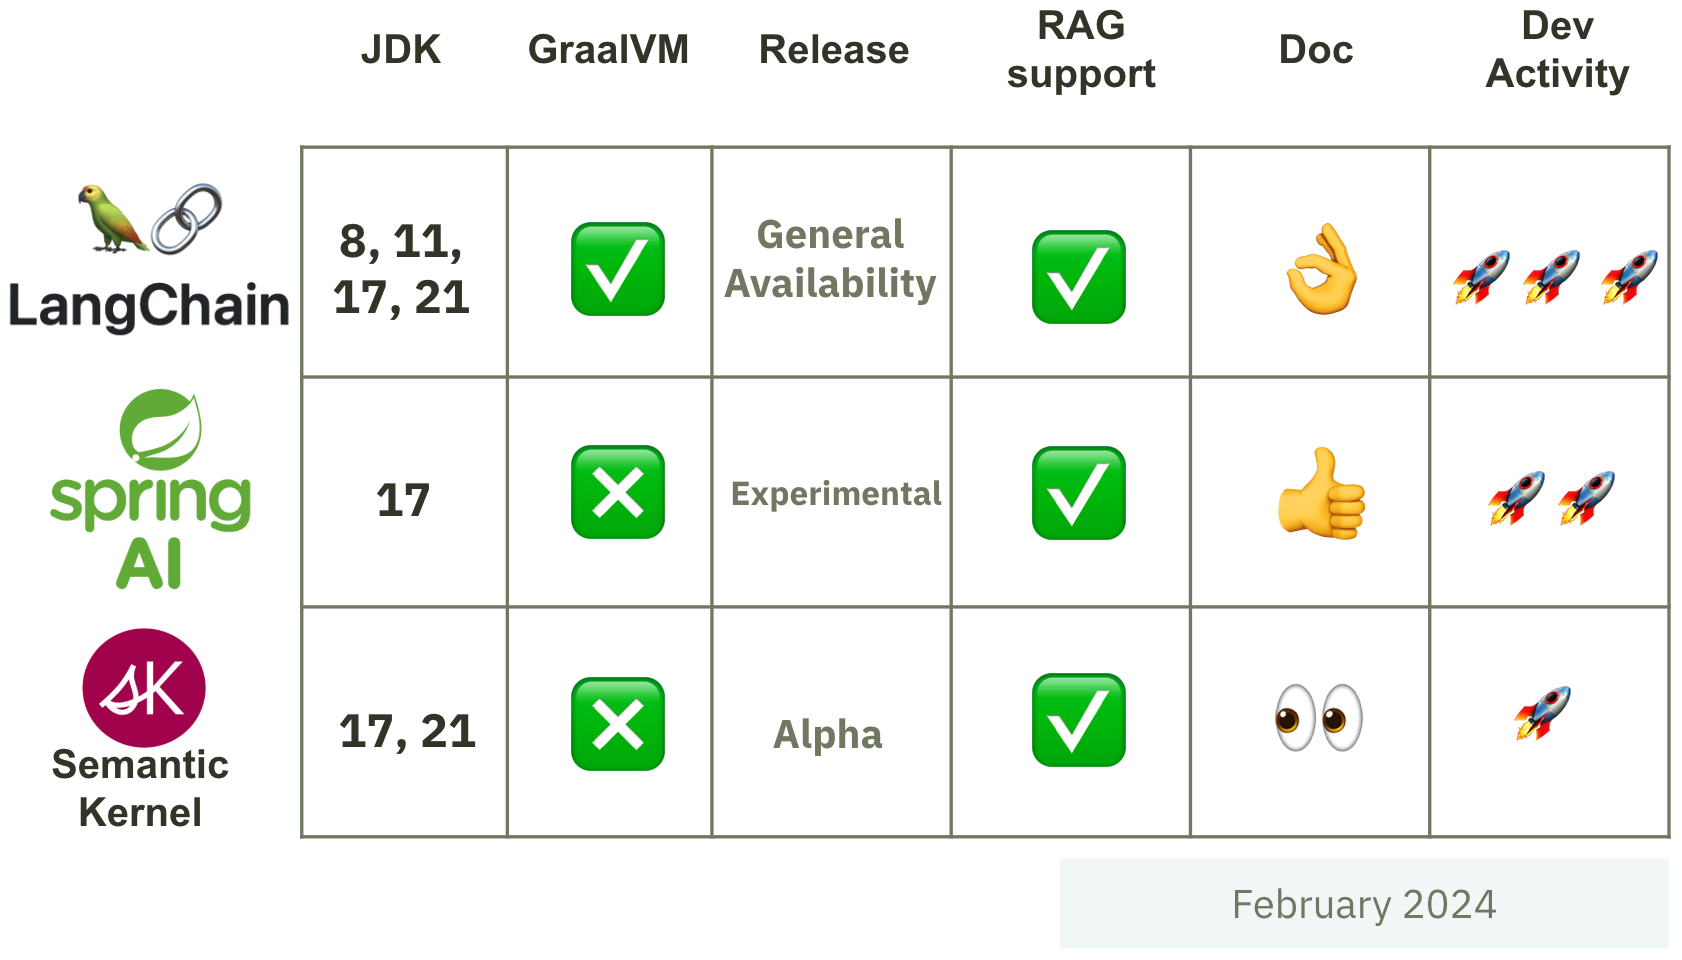
Task: Click the single rocket for Semantic Kernel
Action: tap(1542, 713)
